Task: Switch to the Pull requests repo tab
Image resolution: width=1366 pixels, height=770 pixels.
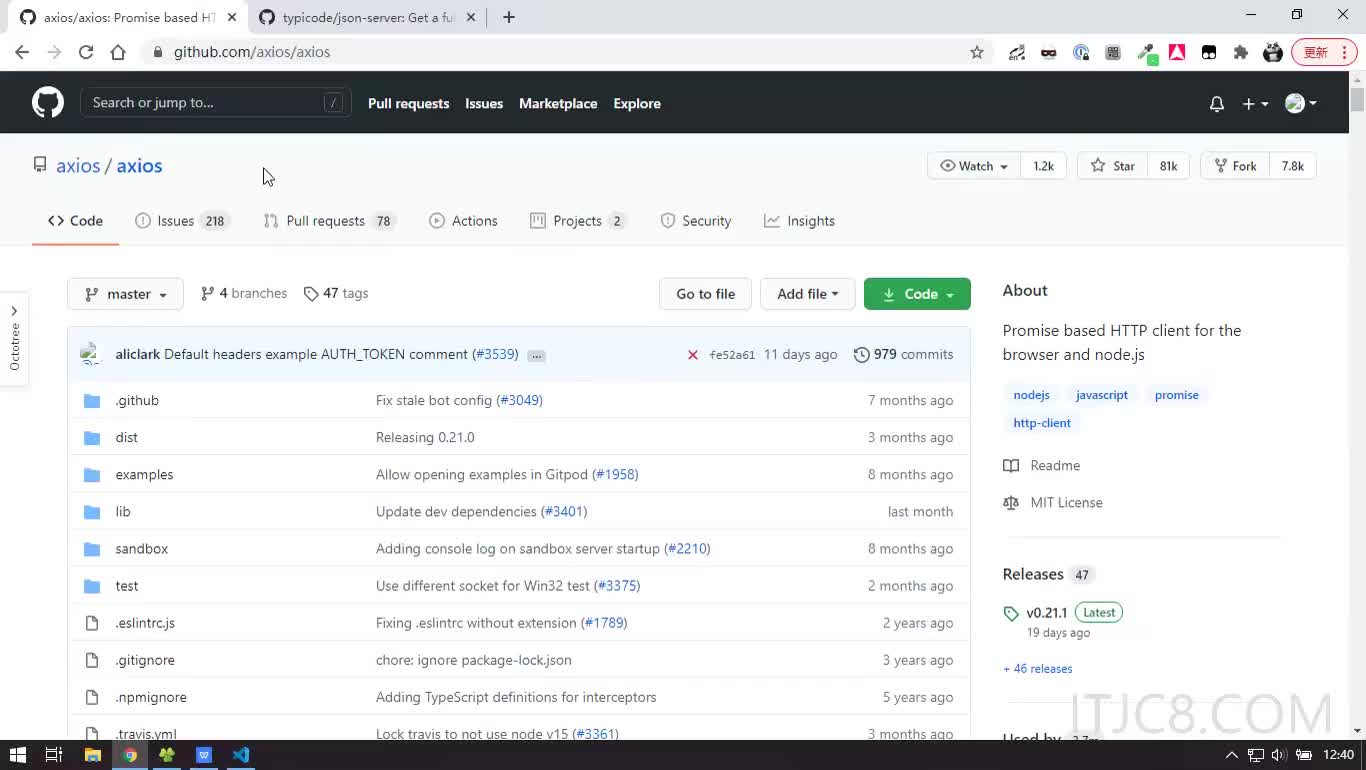Action: point(330,221)
